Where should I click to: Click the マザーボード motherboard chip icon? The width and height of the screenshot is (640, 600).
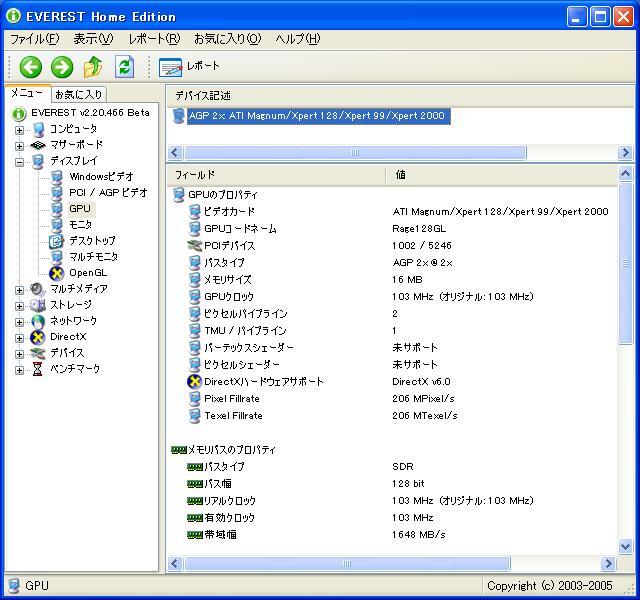click(x=38, y=145)
